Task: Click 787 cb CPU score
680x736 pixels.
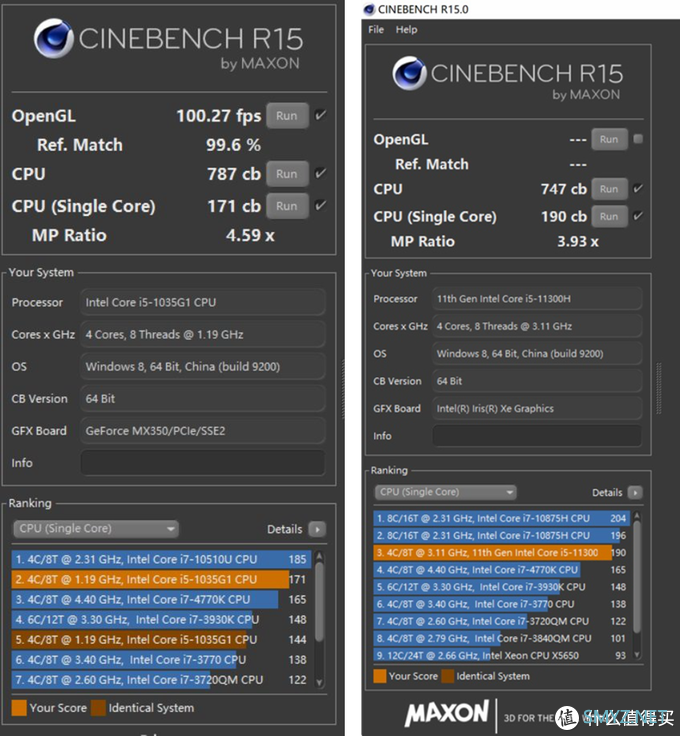Action: tap(234, 174)
